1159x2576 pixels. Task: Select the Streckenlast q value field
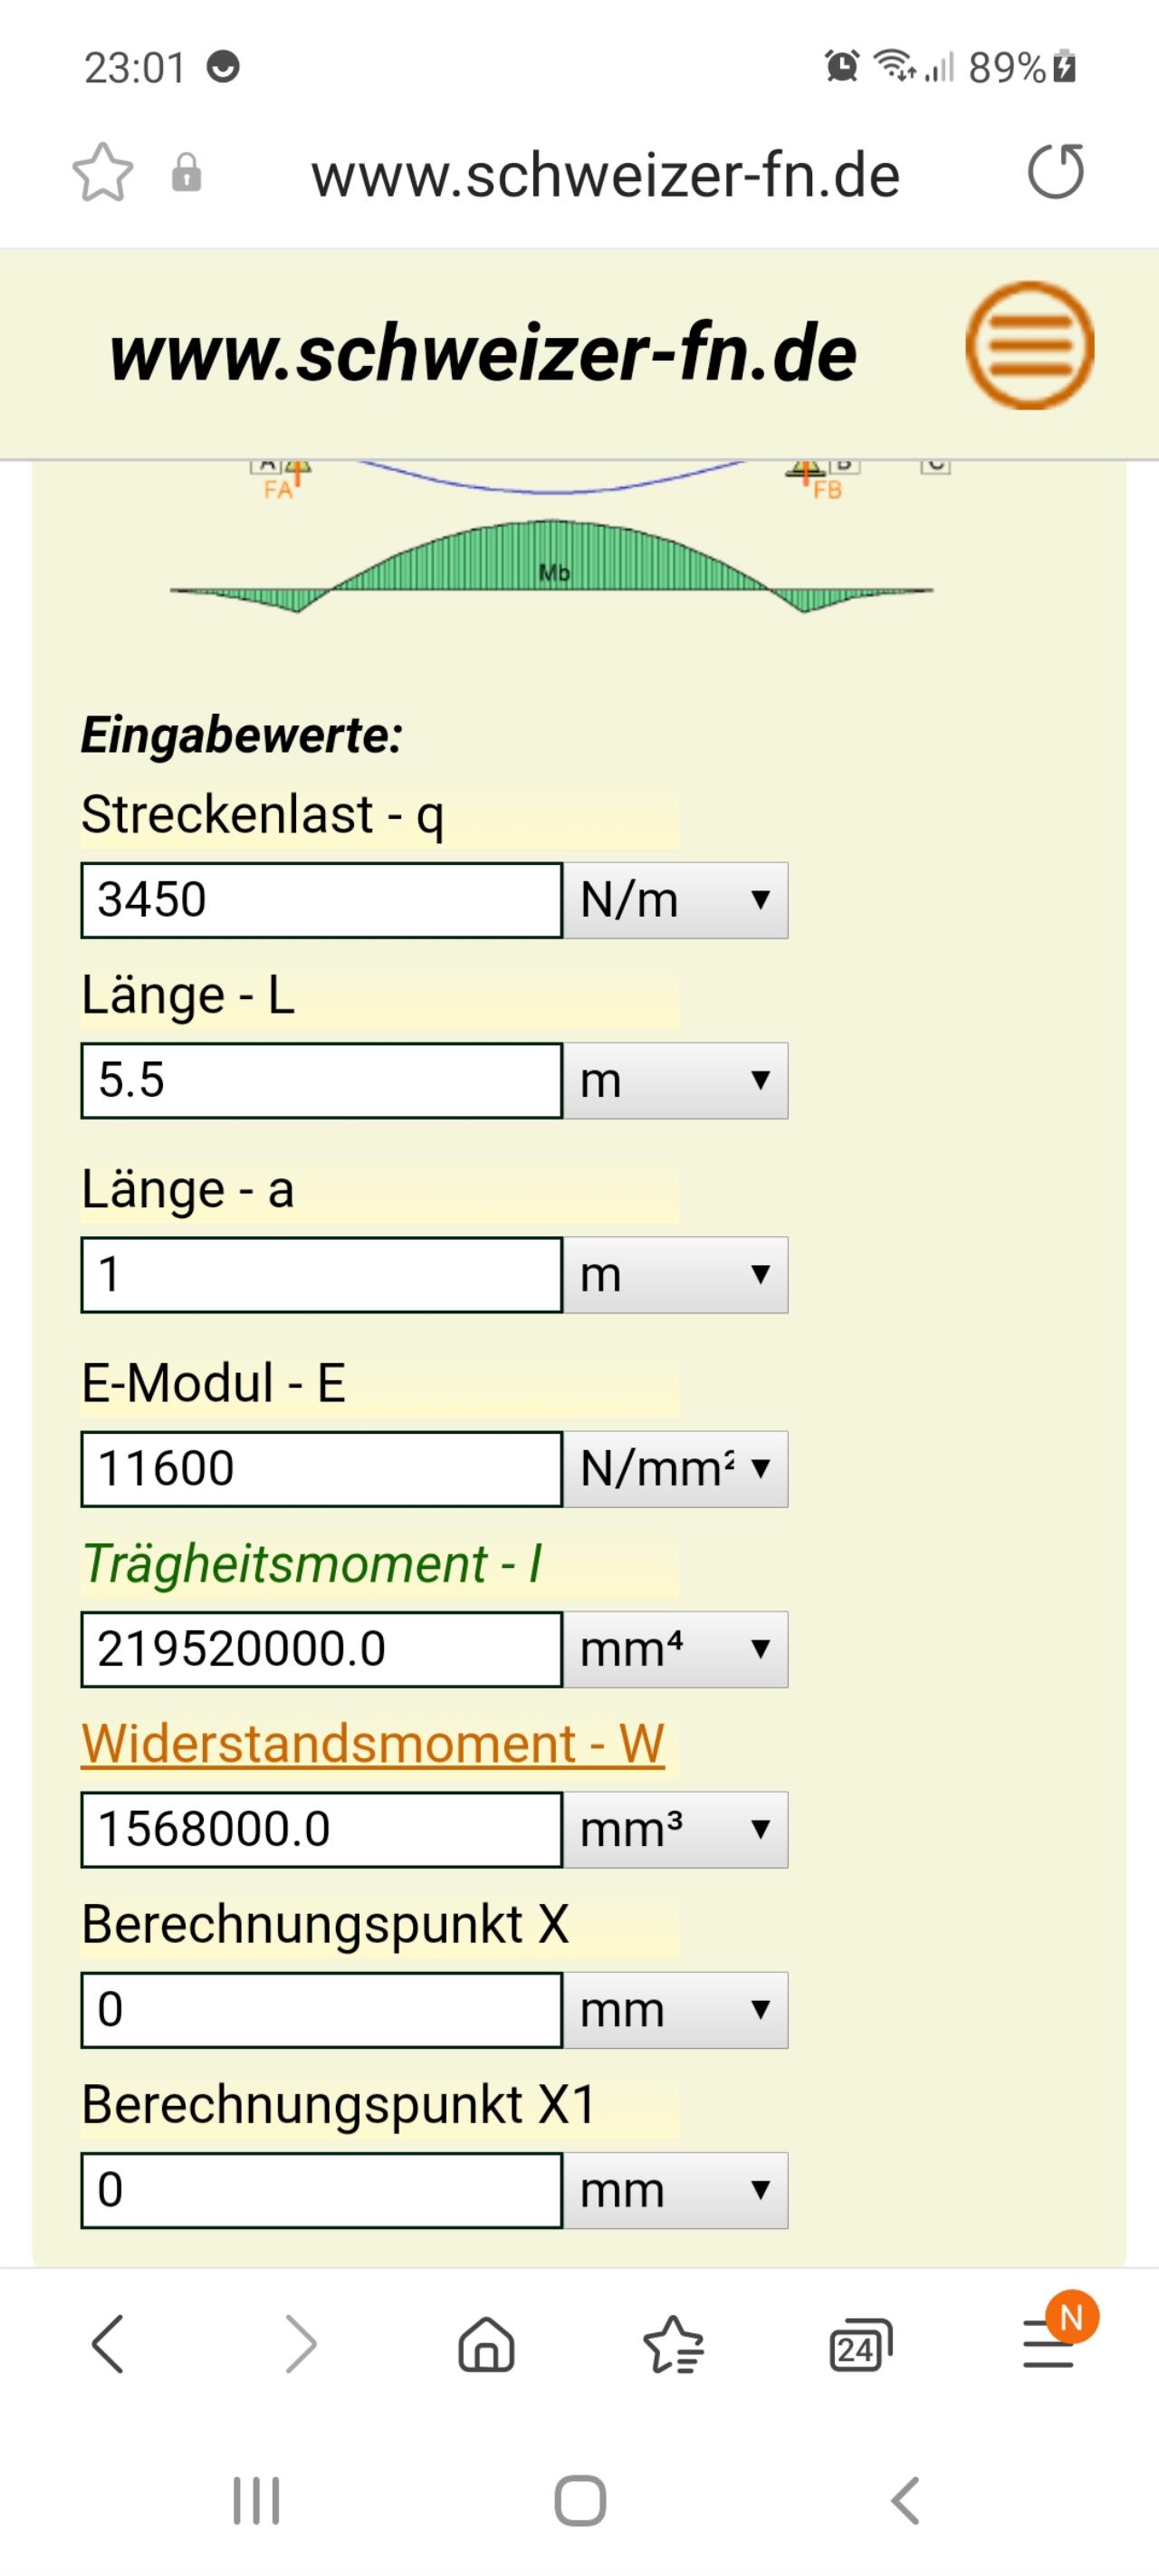pyautogui.click(x=322, y=900)
